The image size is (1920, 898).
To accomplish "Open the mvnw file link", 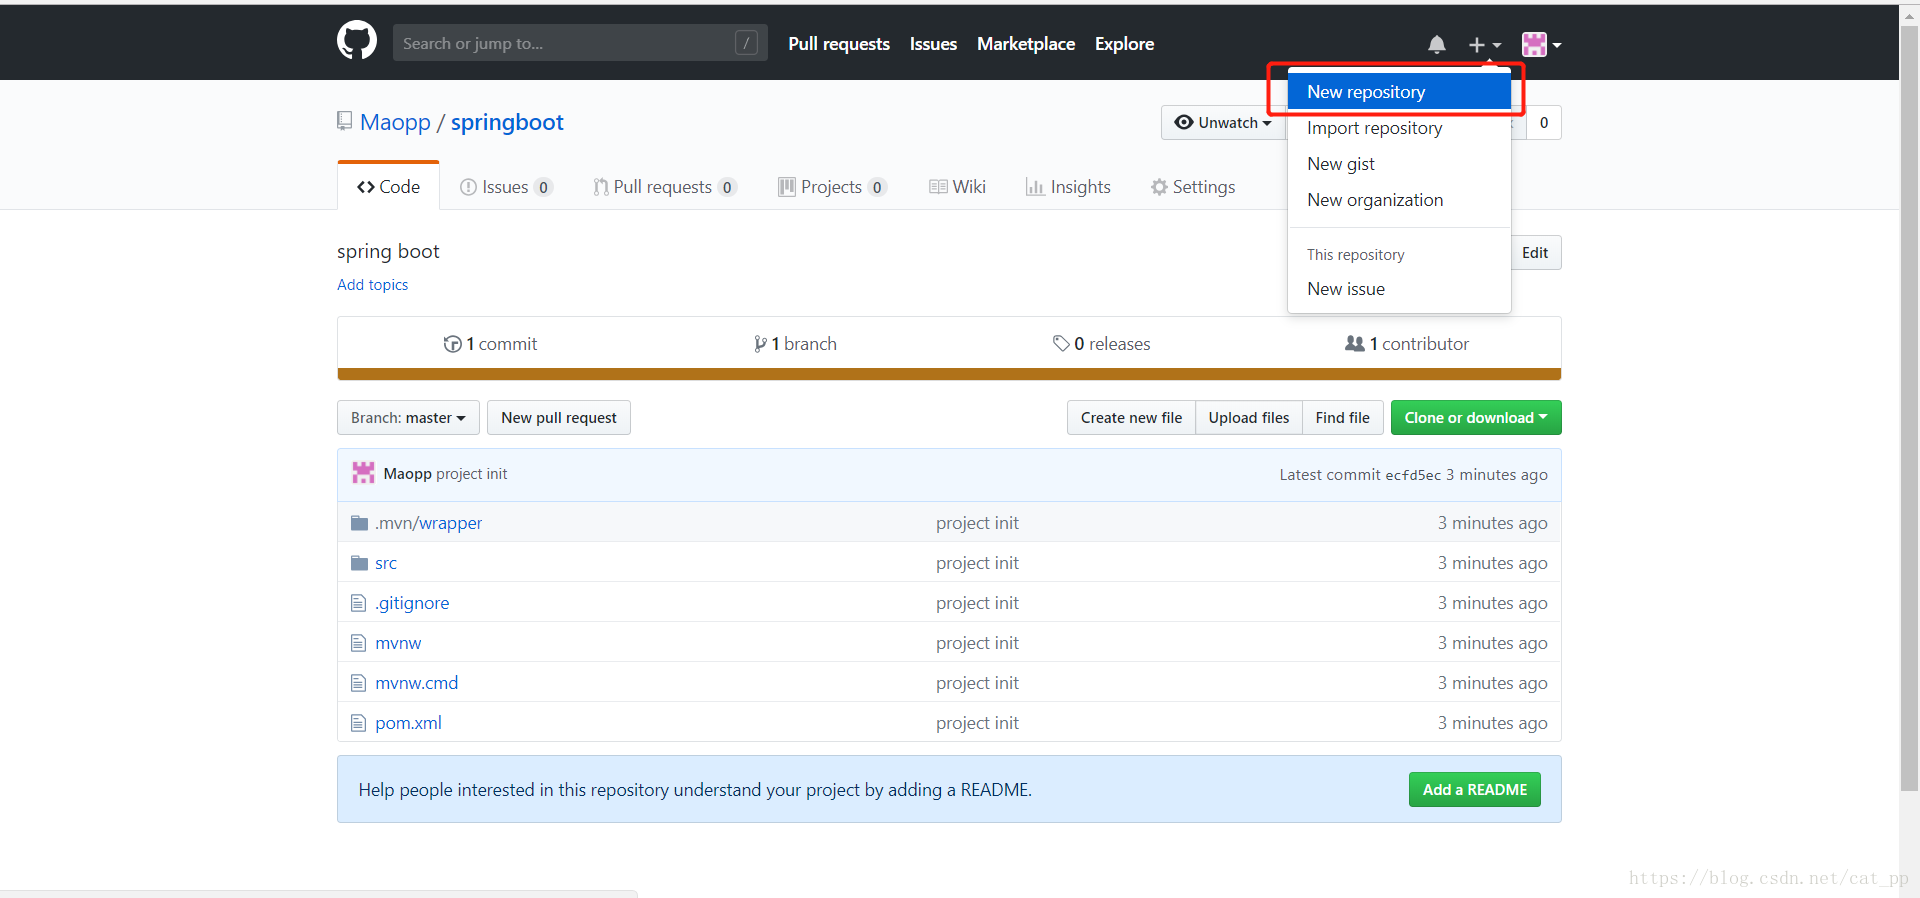I will 398,643.
